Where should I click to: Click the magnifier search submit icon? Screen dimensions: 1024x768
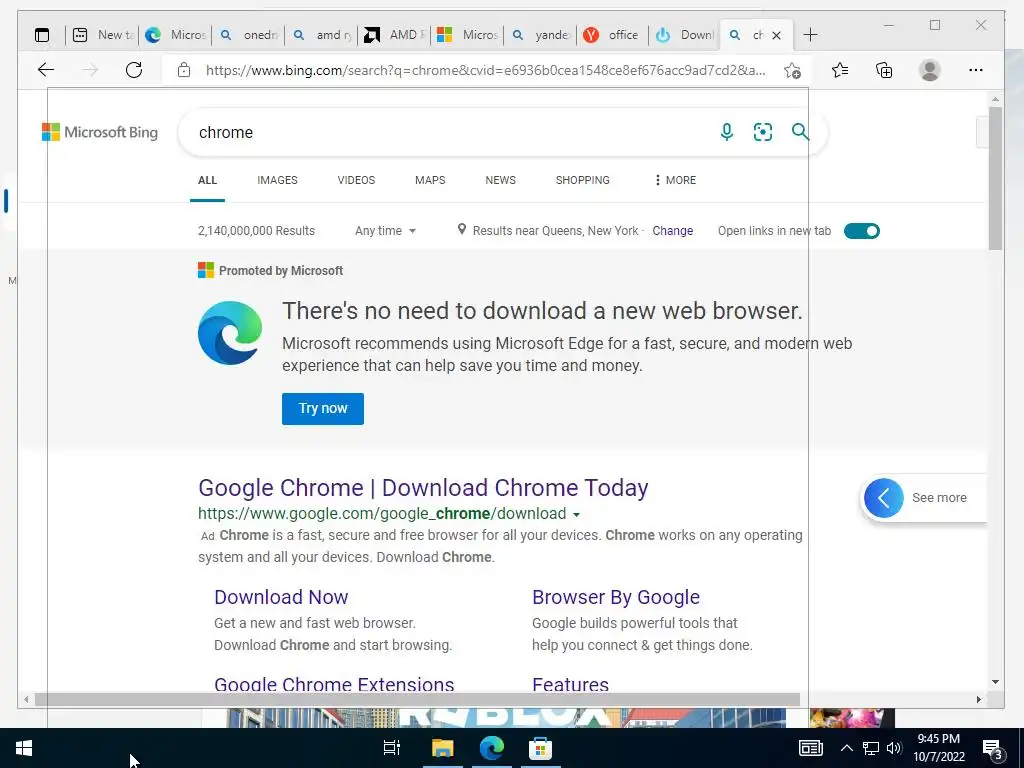[x=800, y=132]
